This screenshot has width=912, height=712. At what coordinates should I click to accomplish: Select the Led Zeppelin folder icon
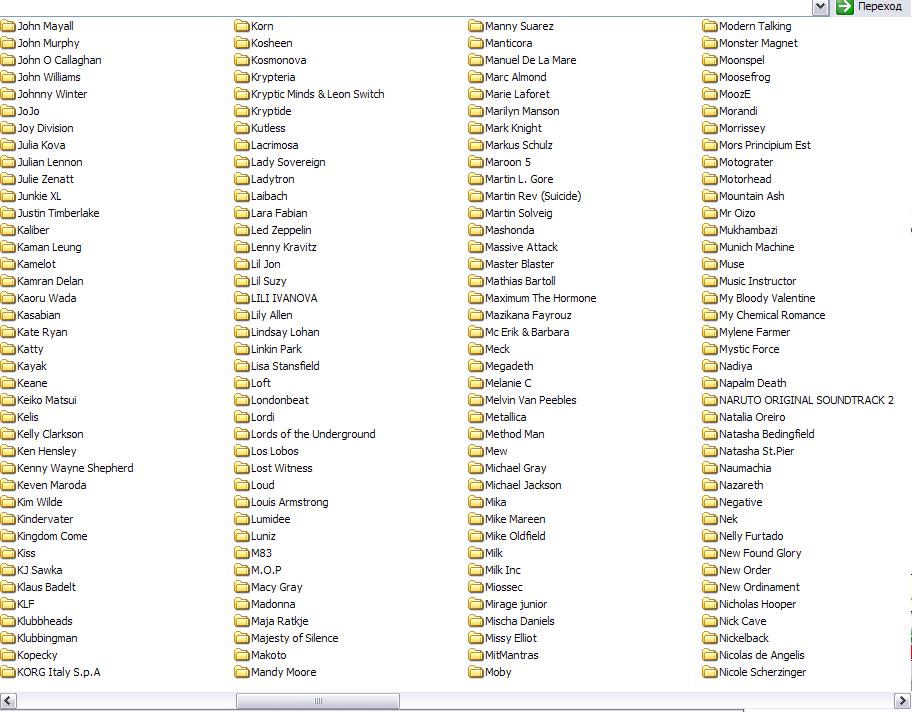242,230
